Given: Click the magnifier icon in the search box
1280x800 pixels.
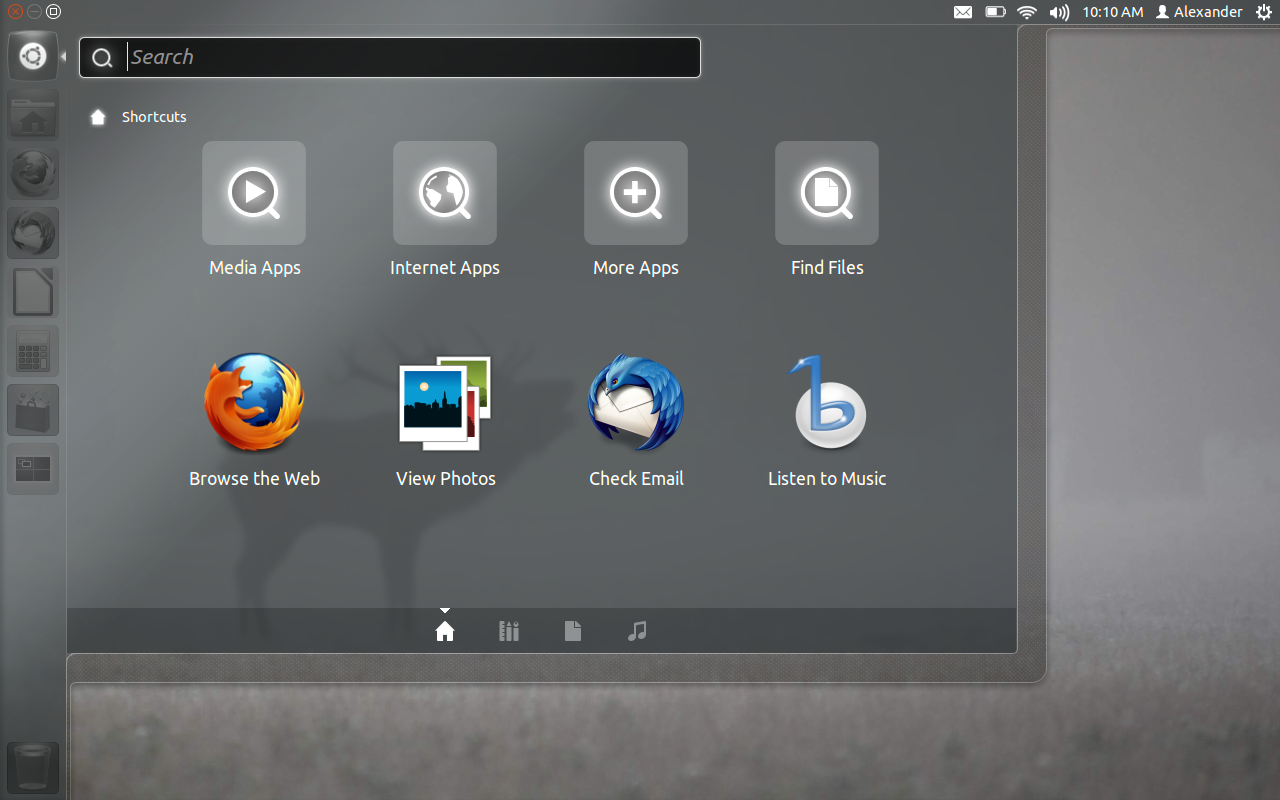Looking at the screenshot, I should [102, 58].
